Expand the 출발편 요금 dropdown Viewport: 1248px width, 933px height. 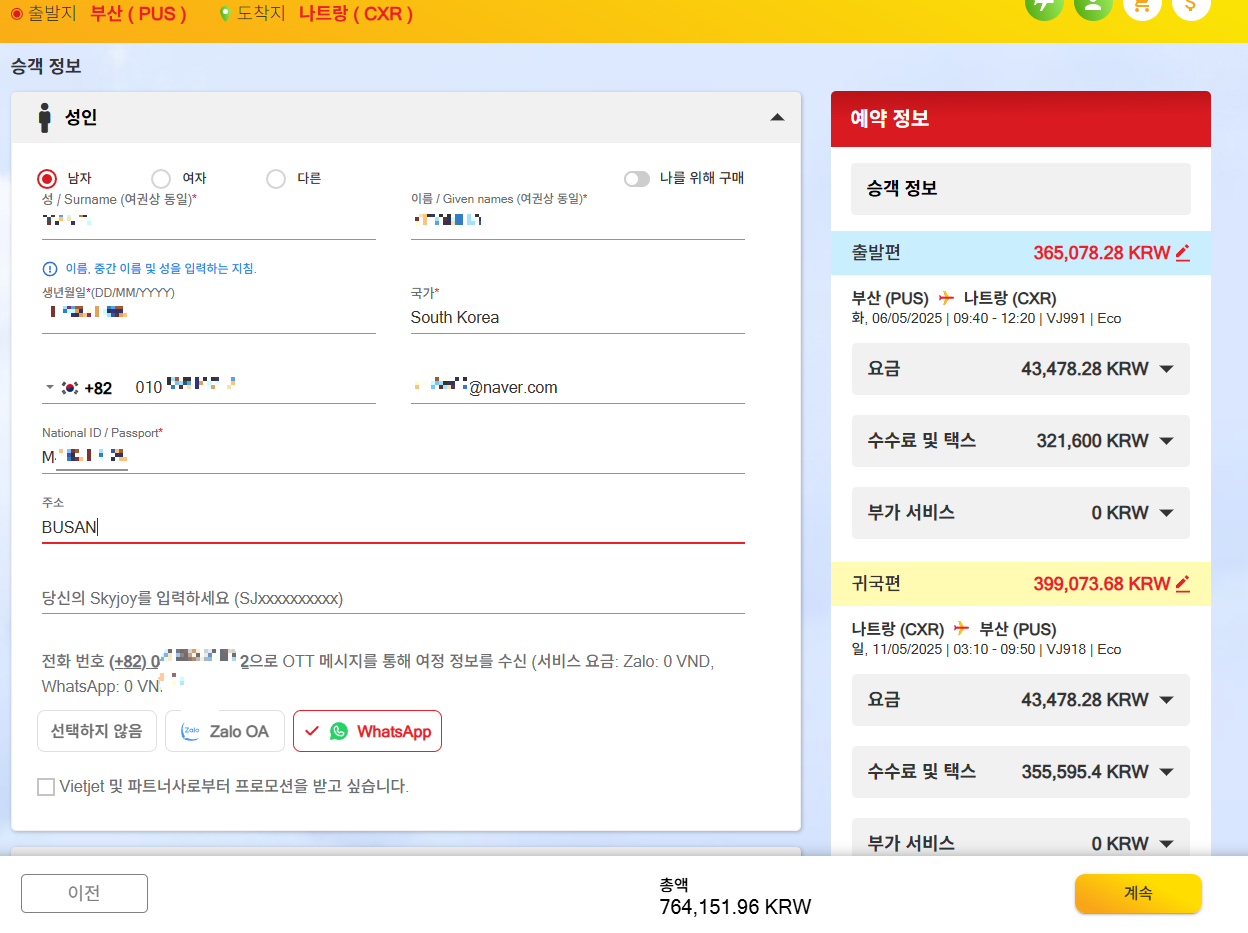1167,369
